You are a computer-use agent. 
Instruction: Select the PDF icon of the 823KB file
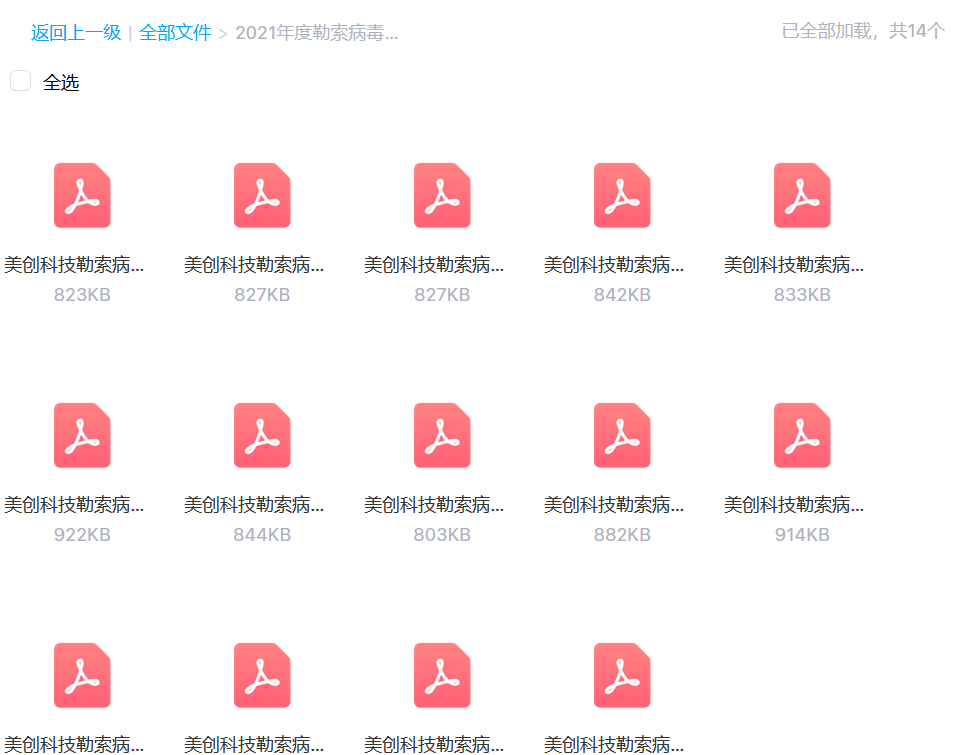(x=82, y=195)
